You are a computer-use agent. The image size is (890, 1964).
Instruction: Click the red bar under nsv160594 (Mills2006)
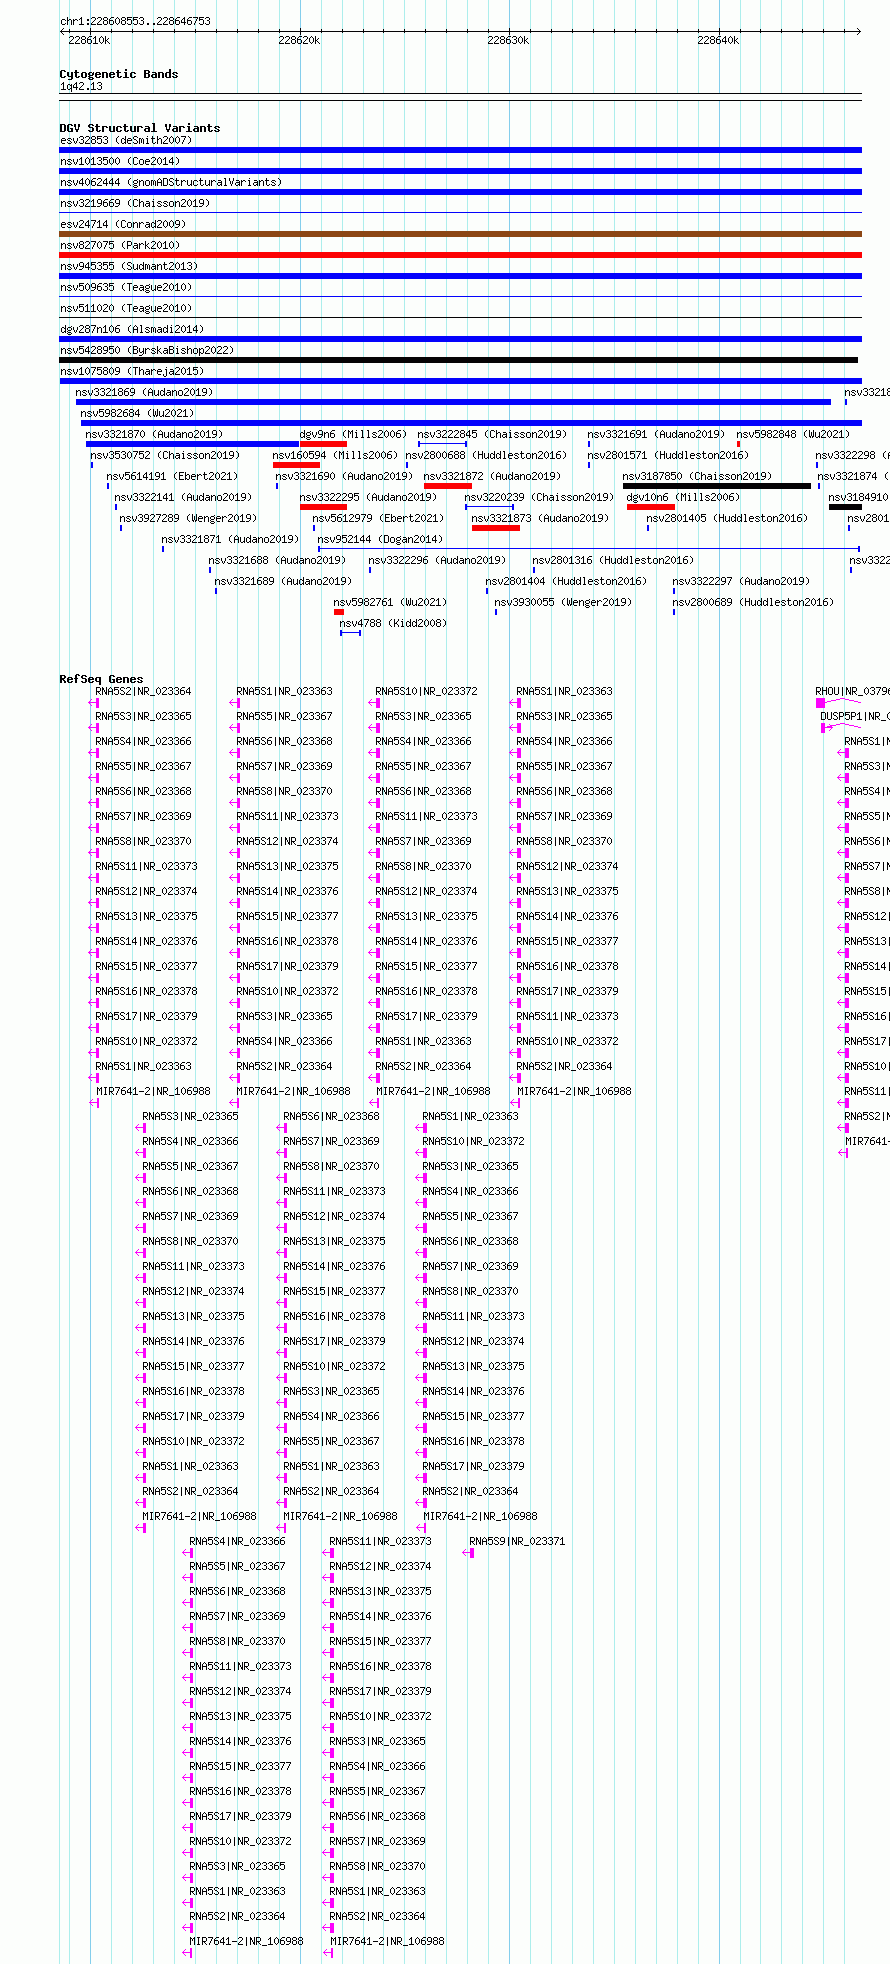tap(296, 465)
